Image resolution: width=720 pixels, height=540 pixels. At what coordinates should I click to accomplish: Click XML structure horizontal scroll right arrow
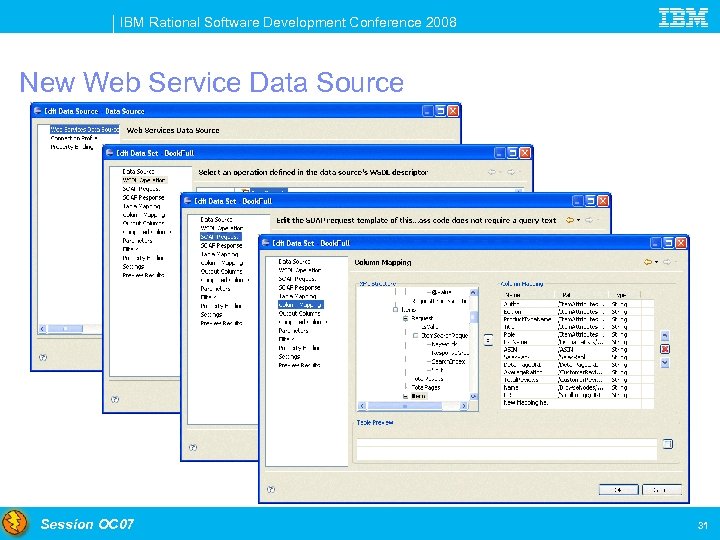(464, 406)
